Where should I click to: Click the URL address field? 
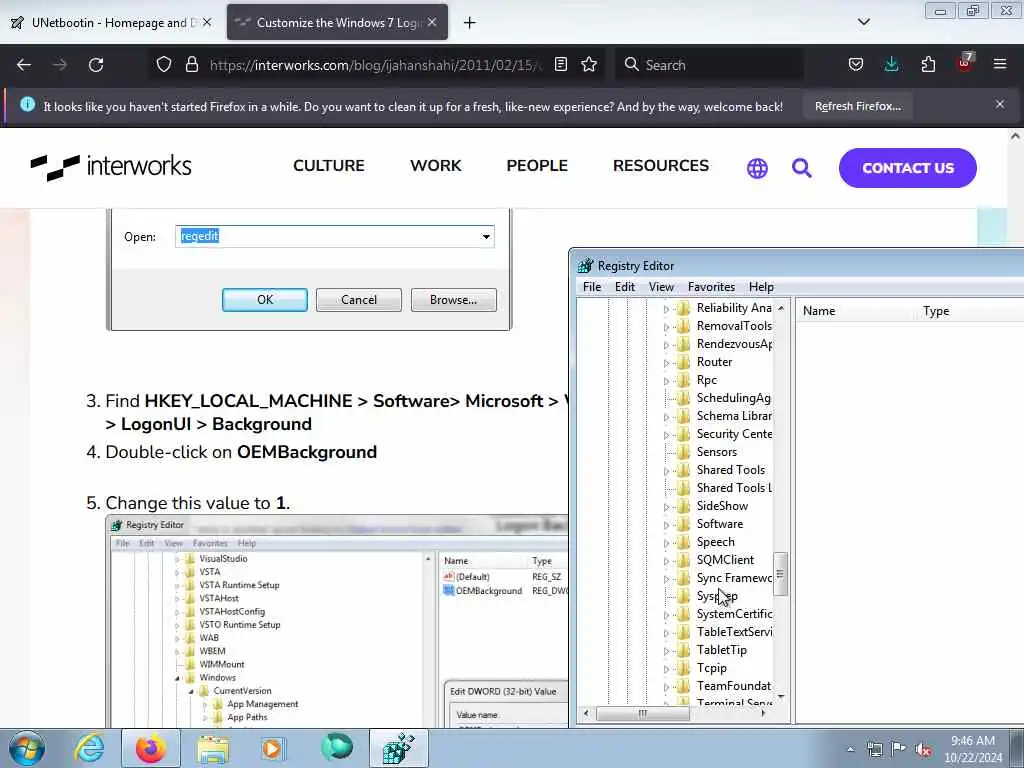(376, 65)
